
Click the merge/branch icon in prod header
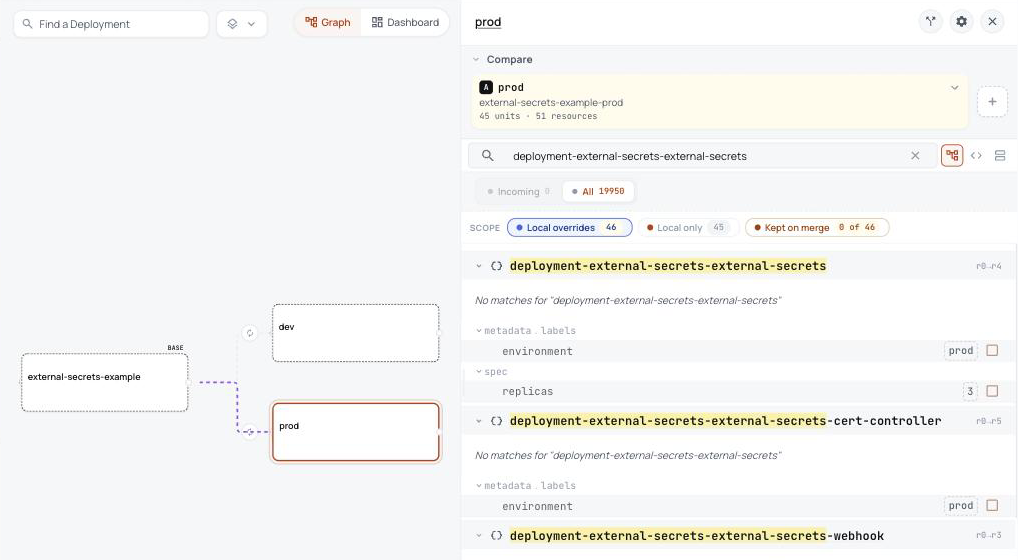tap(930, 21)
